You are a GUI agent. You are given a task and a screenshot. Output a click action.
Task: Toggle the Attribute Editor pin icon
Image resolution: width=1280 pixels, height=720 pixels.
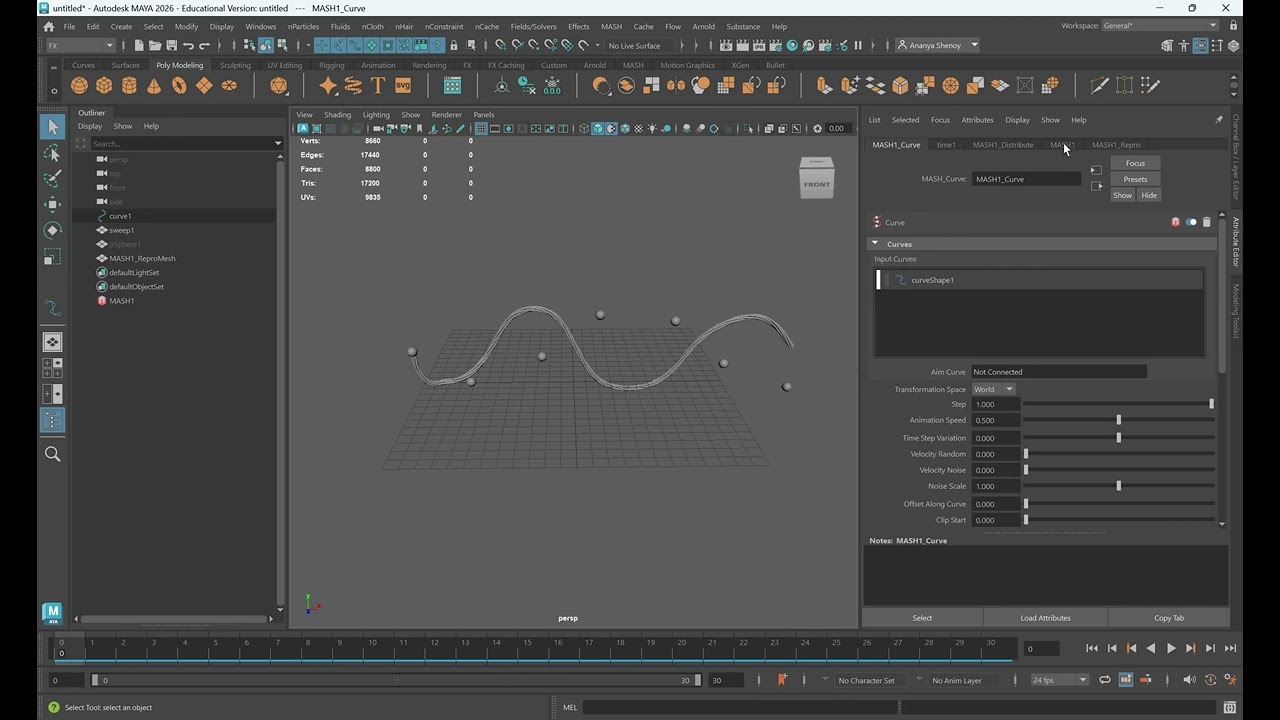coord(1218,120)
